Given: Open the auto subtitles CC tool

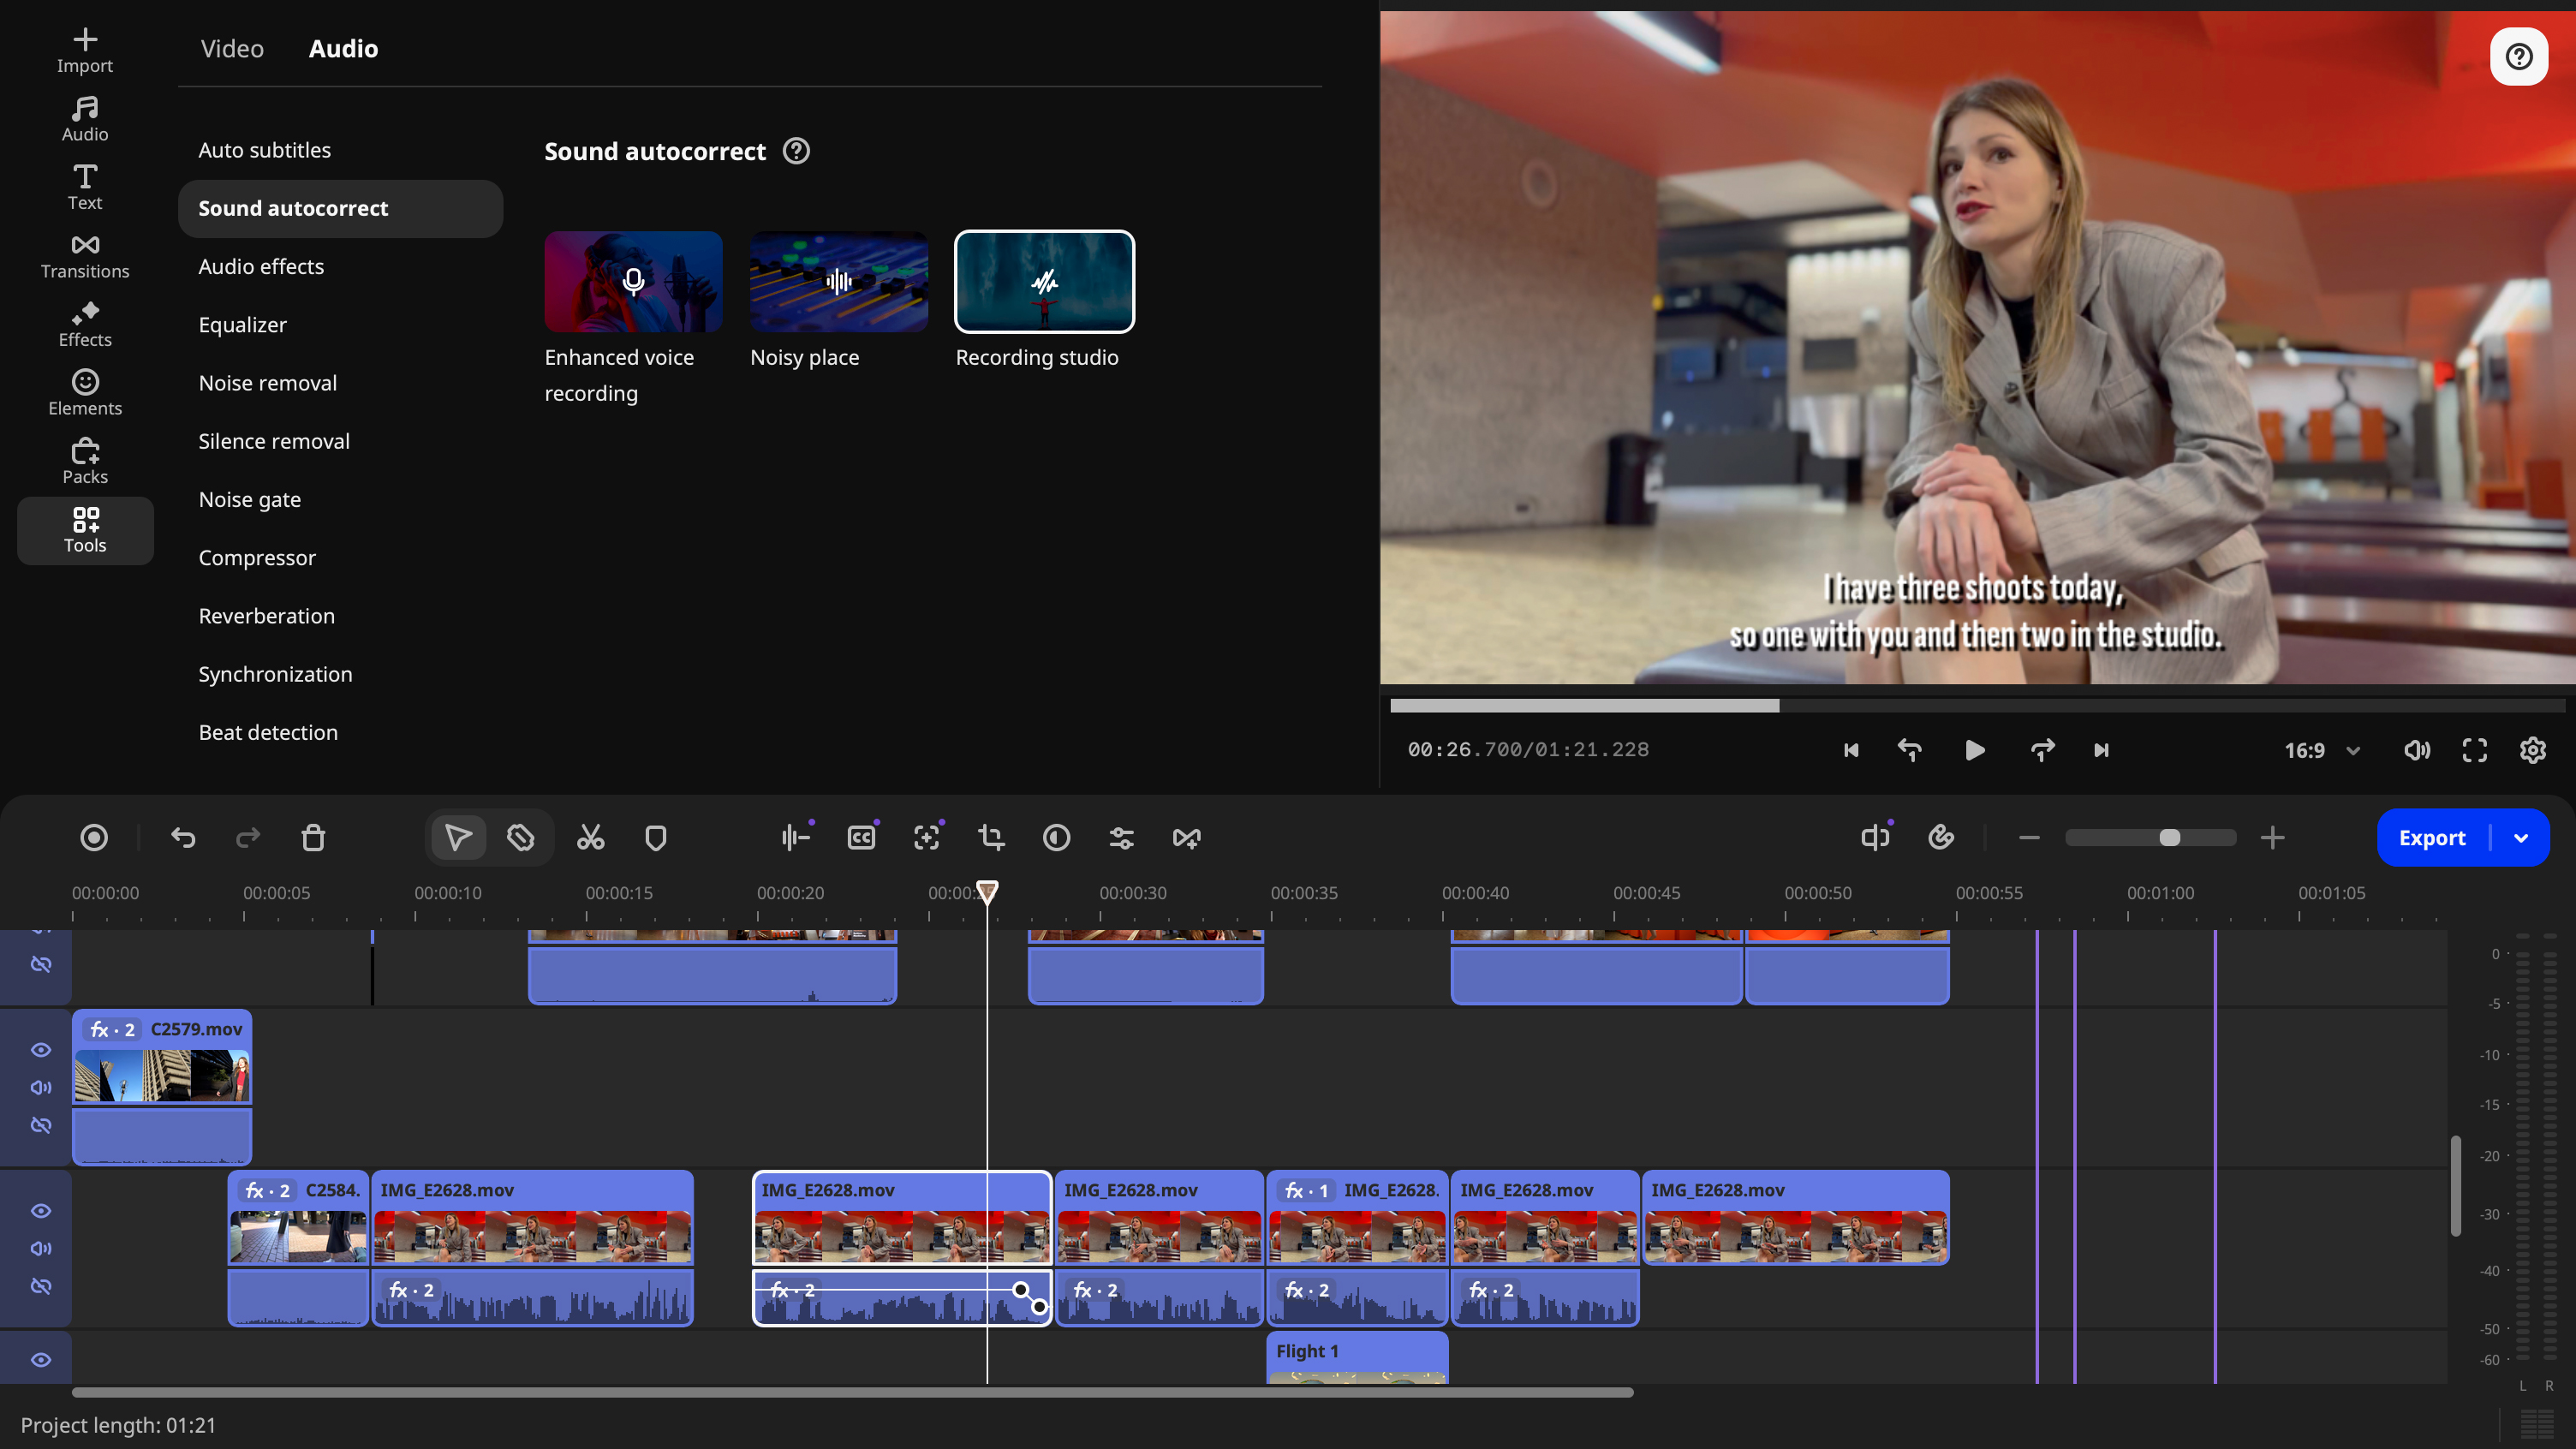Looking at the screenshot, I should click(861, 838).
